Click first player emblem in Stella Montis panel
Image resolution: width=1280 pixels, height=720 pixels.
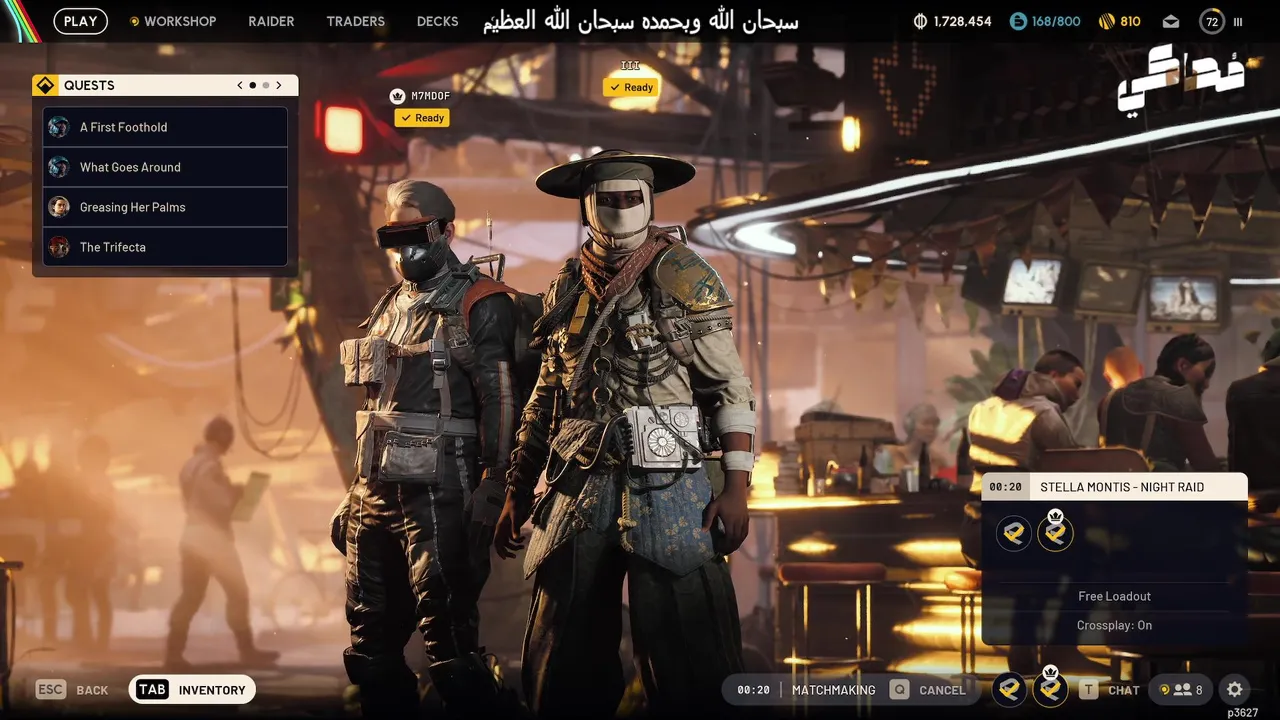(1014, 533)
